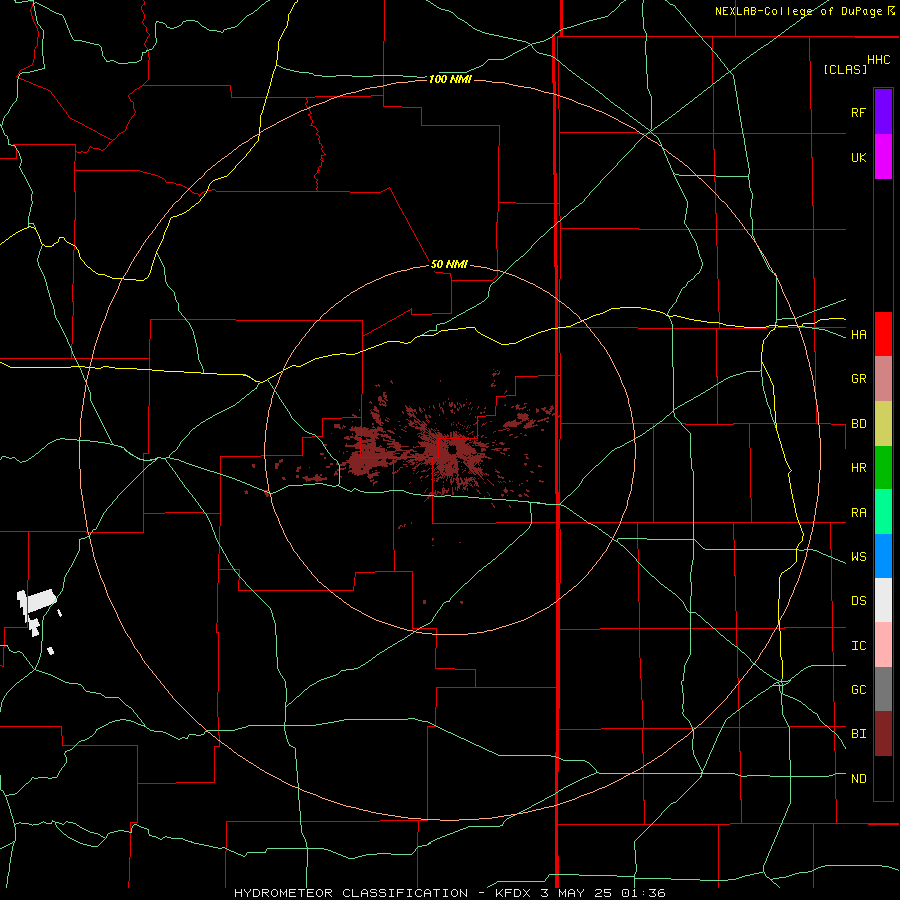Click the HR legend label
Screen dimensions: 900x900
pyautogui.click(x=858, y=468)
